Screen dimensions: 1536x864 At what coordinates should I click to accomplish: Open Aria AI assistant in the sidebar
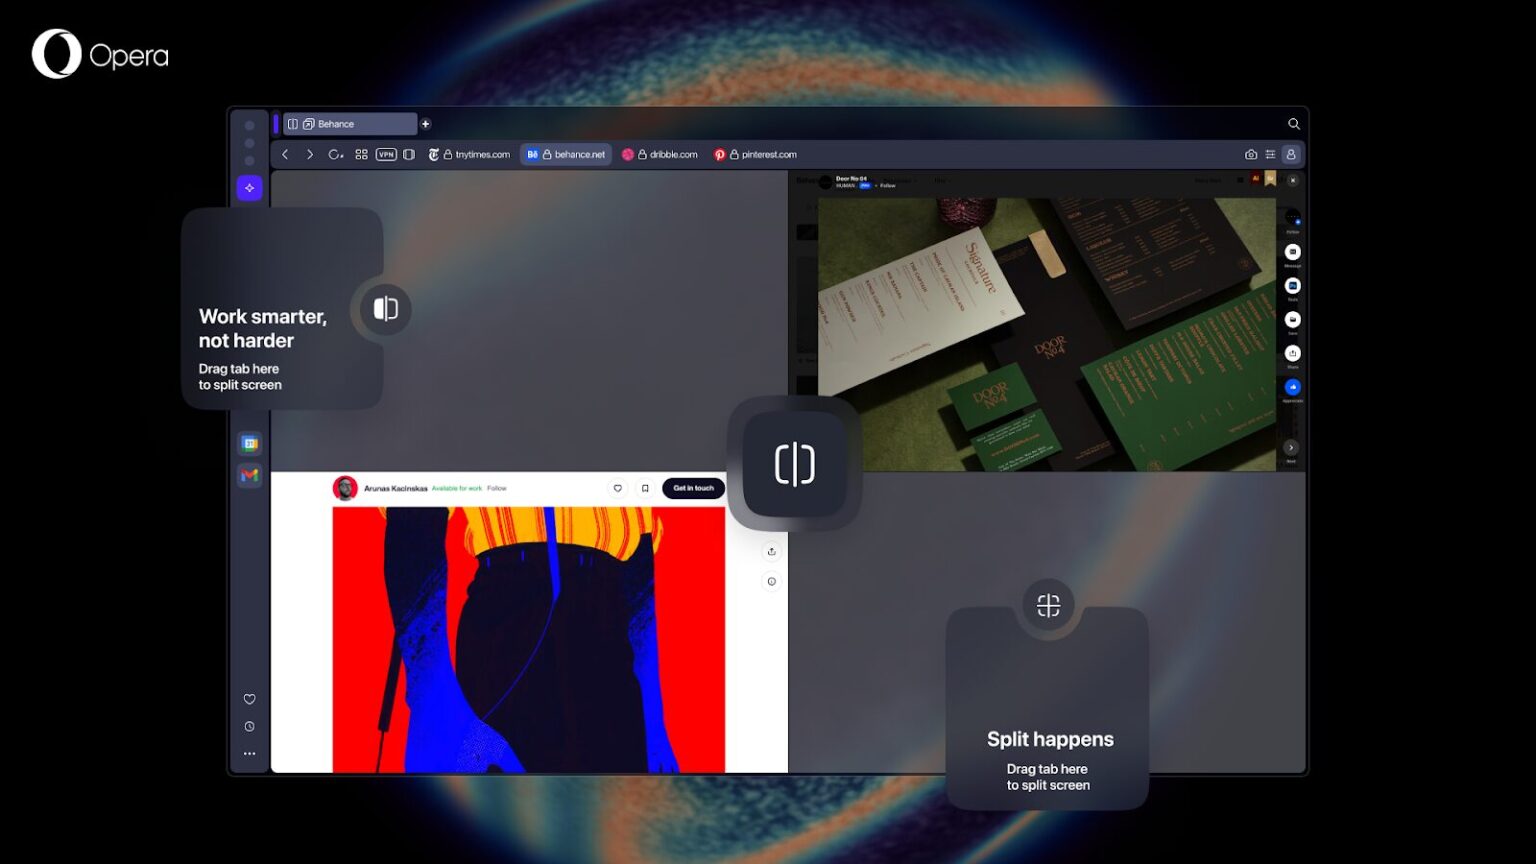click(250, 187)
